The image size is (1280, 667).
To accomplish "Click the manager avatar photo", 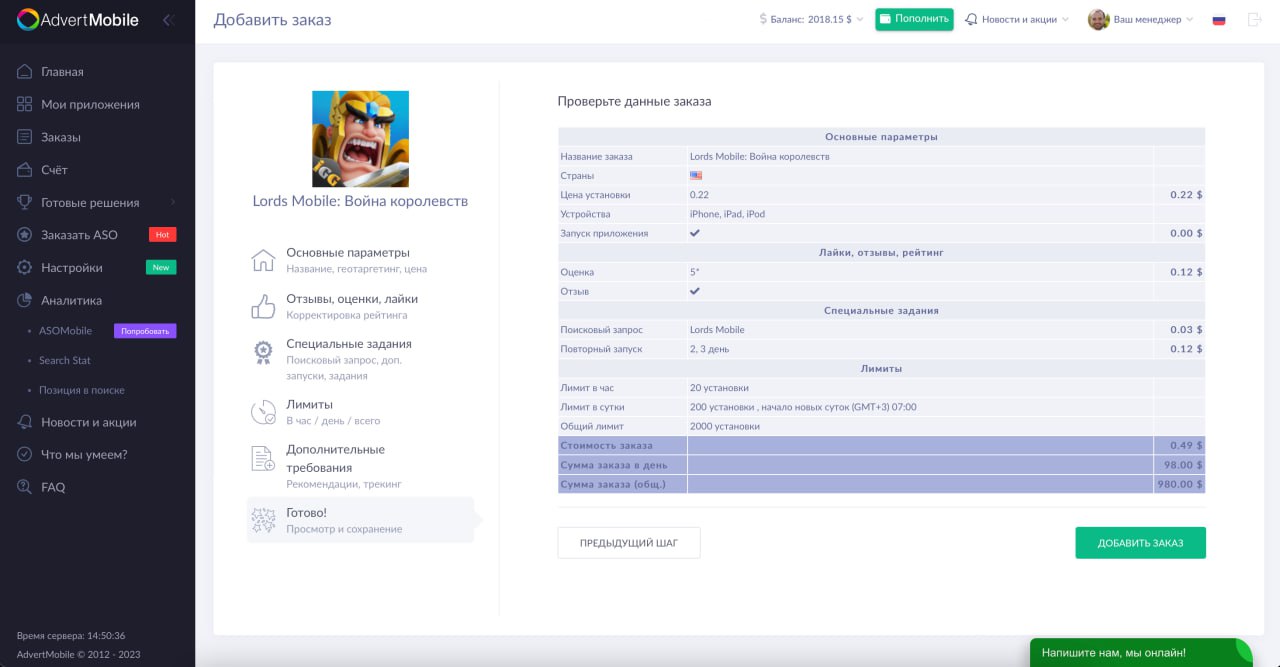I will [x=1098, y=20].
